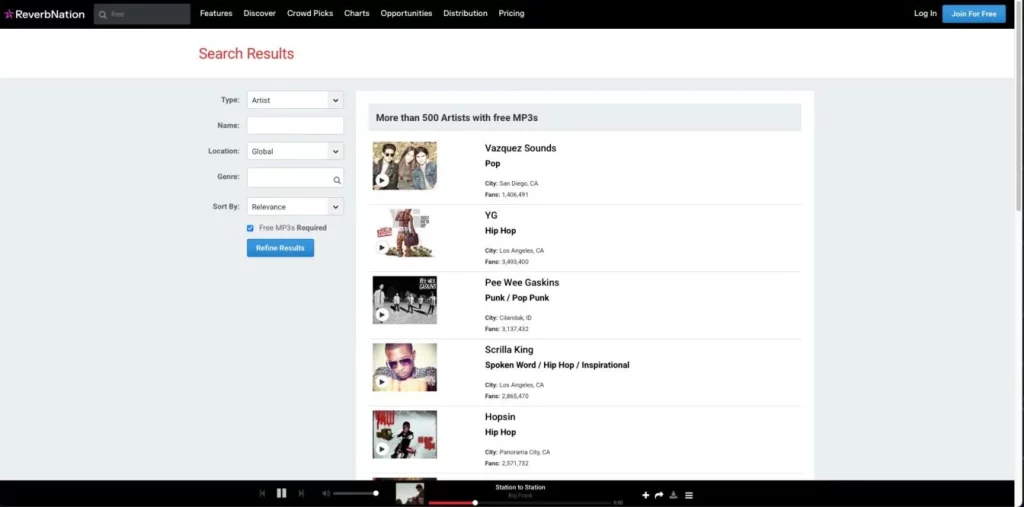Click the search magnifier icon in top bar

(x=103, y=14)
